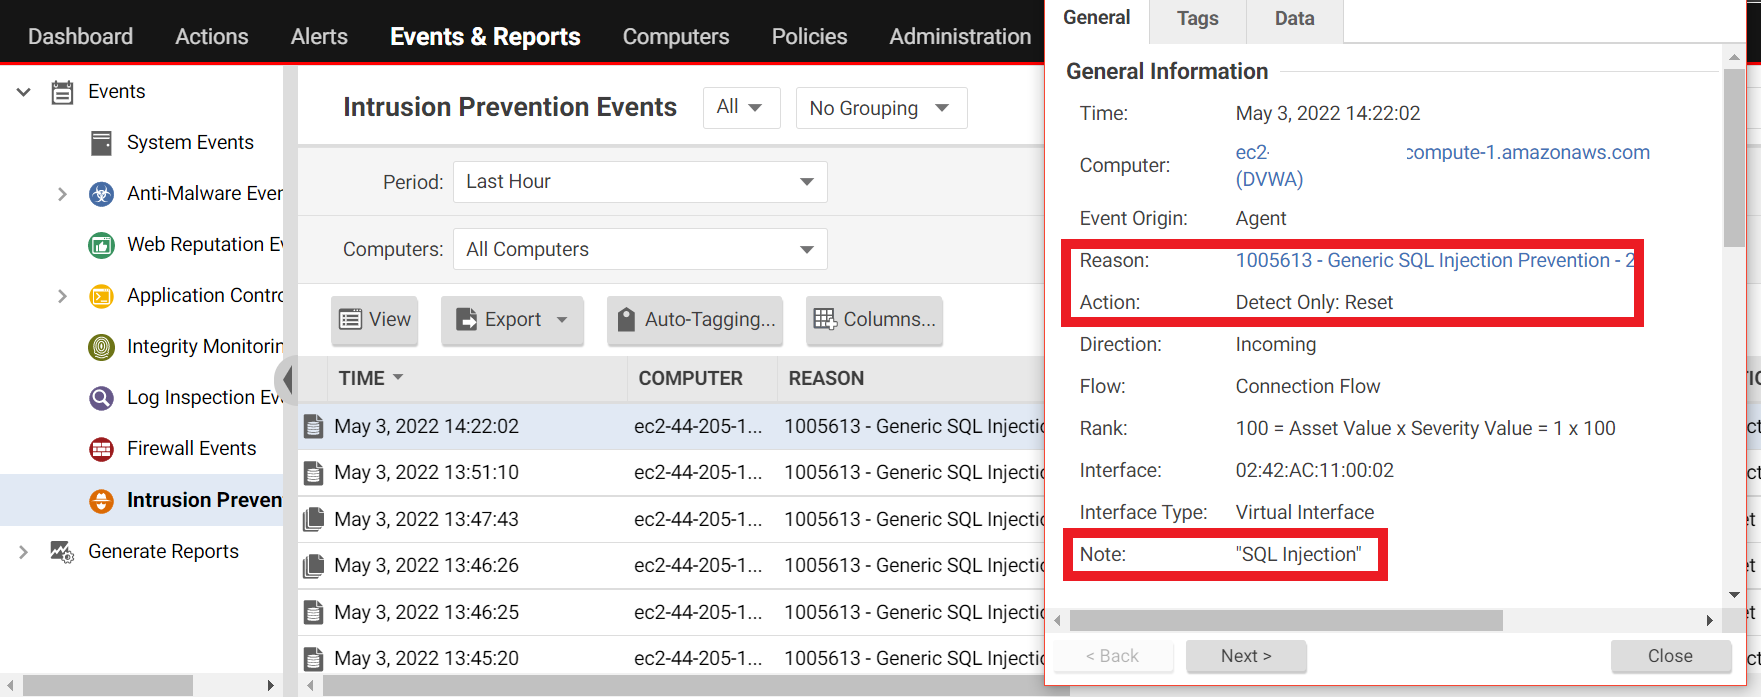Viewport: 1761px width, 697px height.
Task: Select the Firewall Events tree item
Action: click(x=191, y=449)
